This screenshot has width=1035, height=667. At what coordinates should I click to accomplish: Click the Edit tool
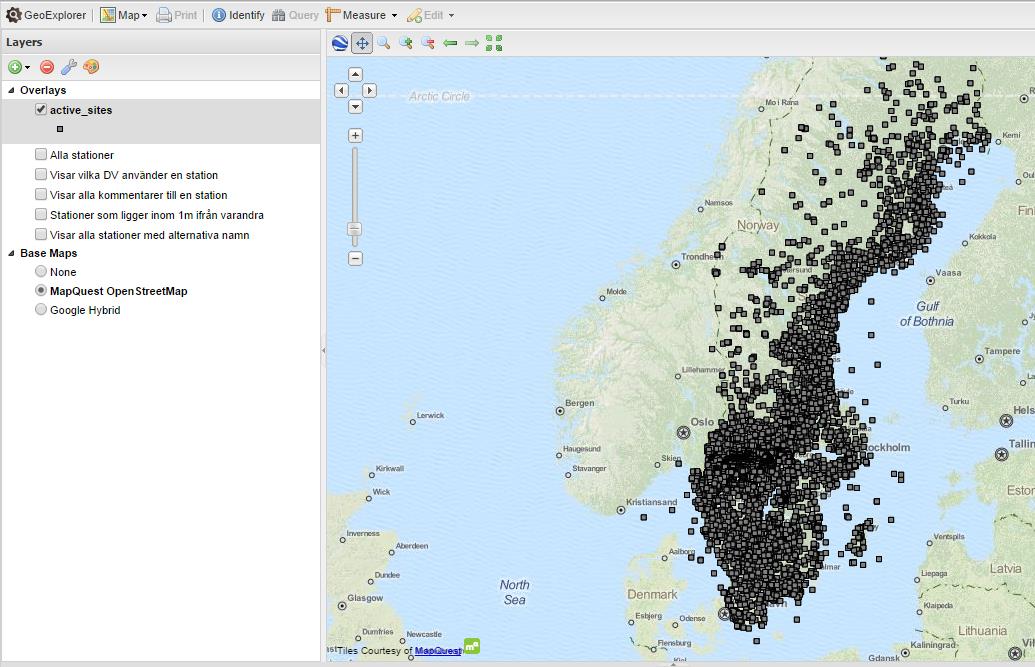tap(426, 15)
